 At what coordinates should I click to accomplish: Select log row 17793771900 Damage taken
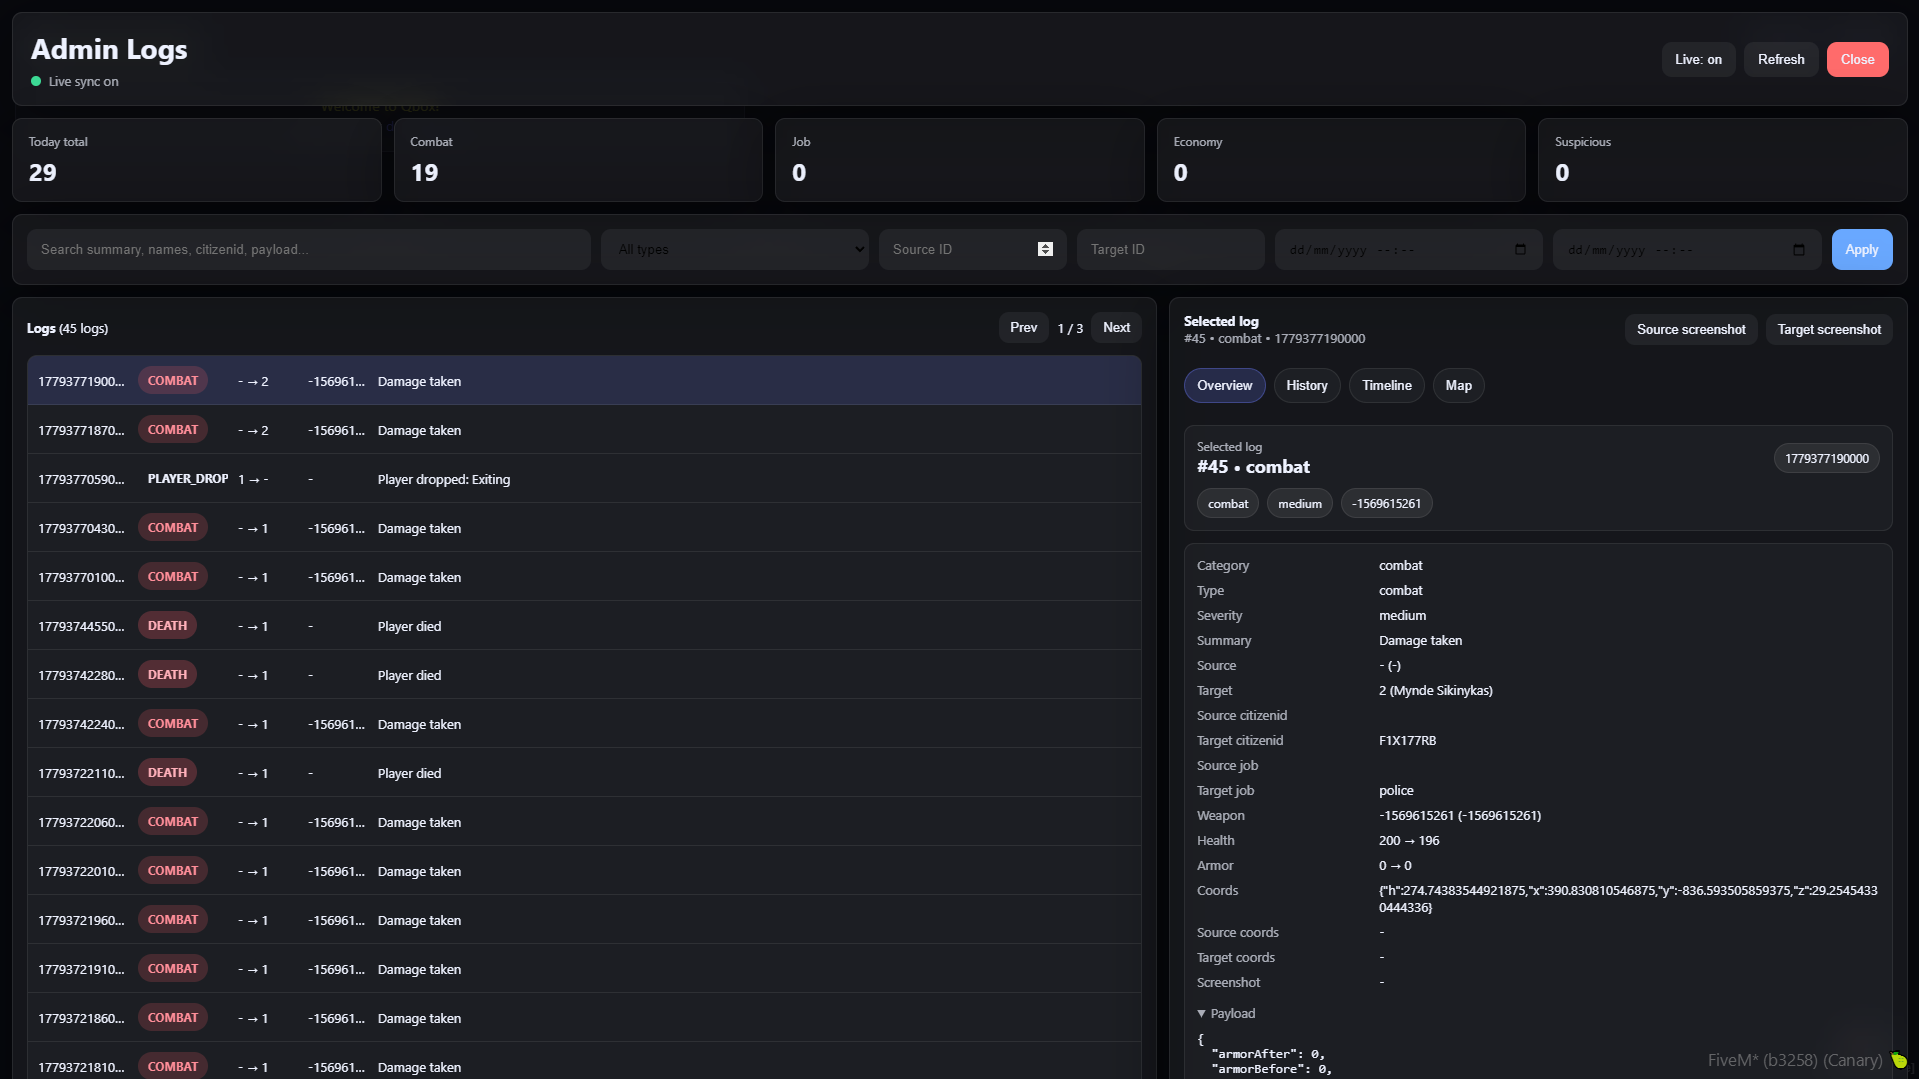click(x=584, y=380)
